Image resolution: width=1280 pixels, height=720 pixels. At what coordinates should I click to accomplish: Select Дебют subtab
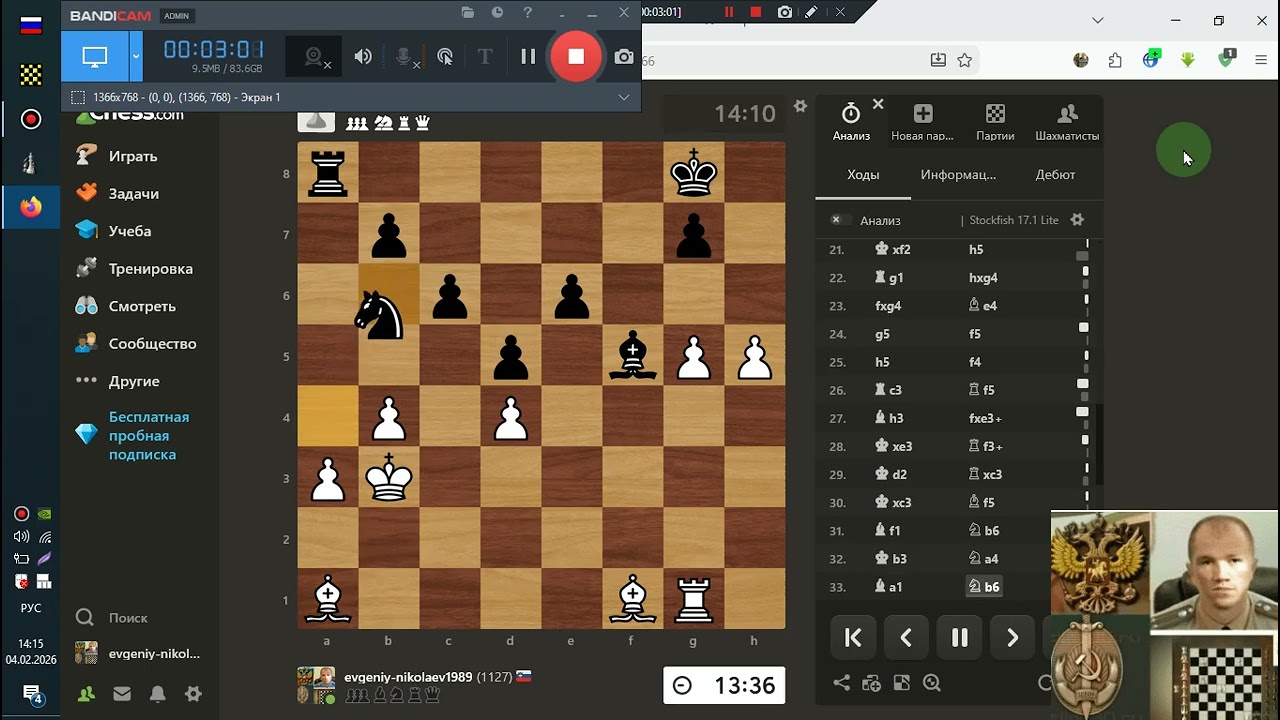[x=1055, y=174]
